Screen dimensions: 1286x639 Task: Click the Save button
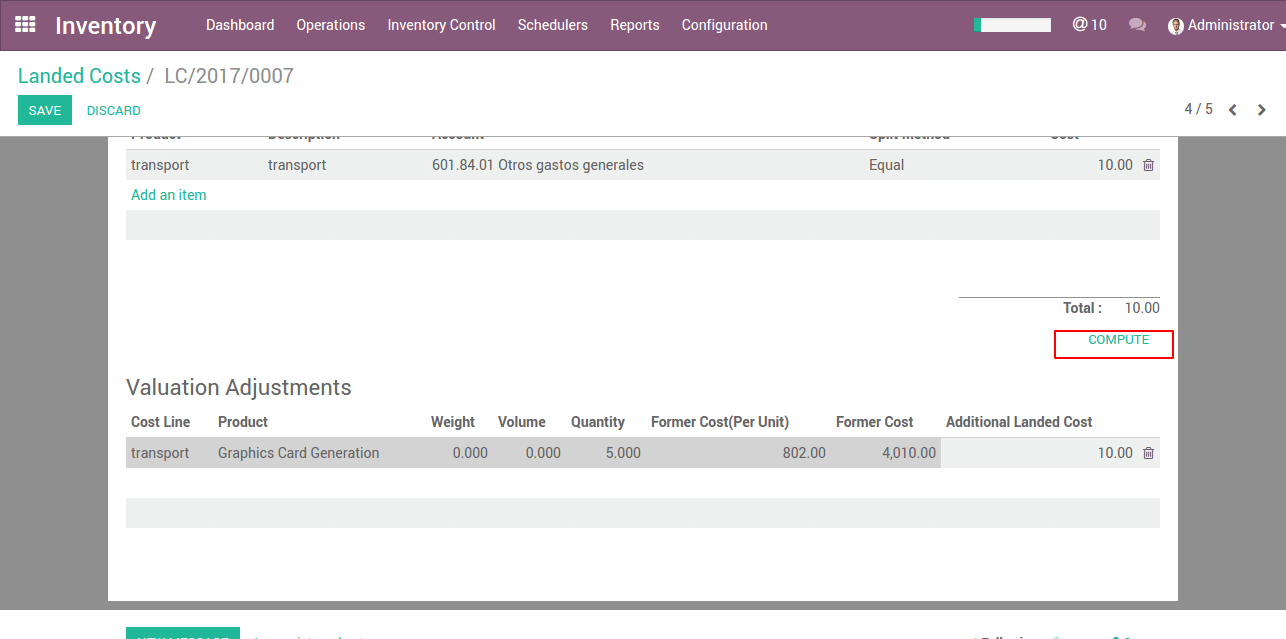(45, 110)
